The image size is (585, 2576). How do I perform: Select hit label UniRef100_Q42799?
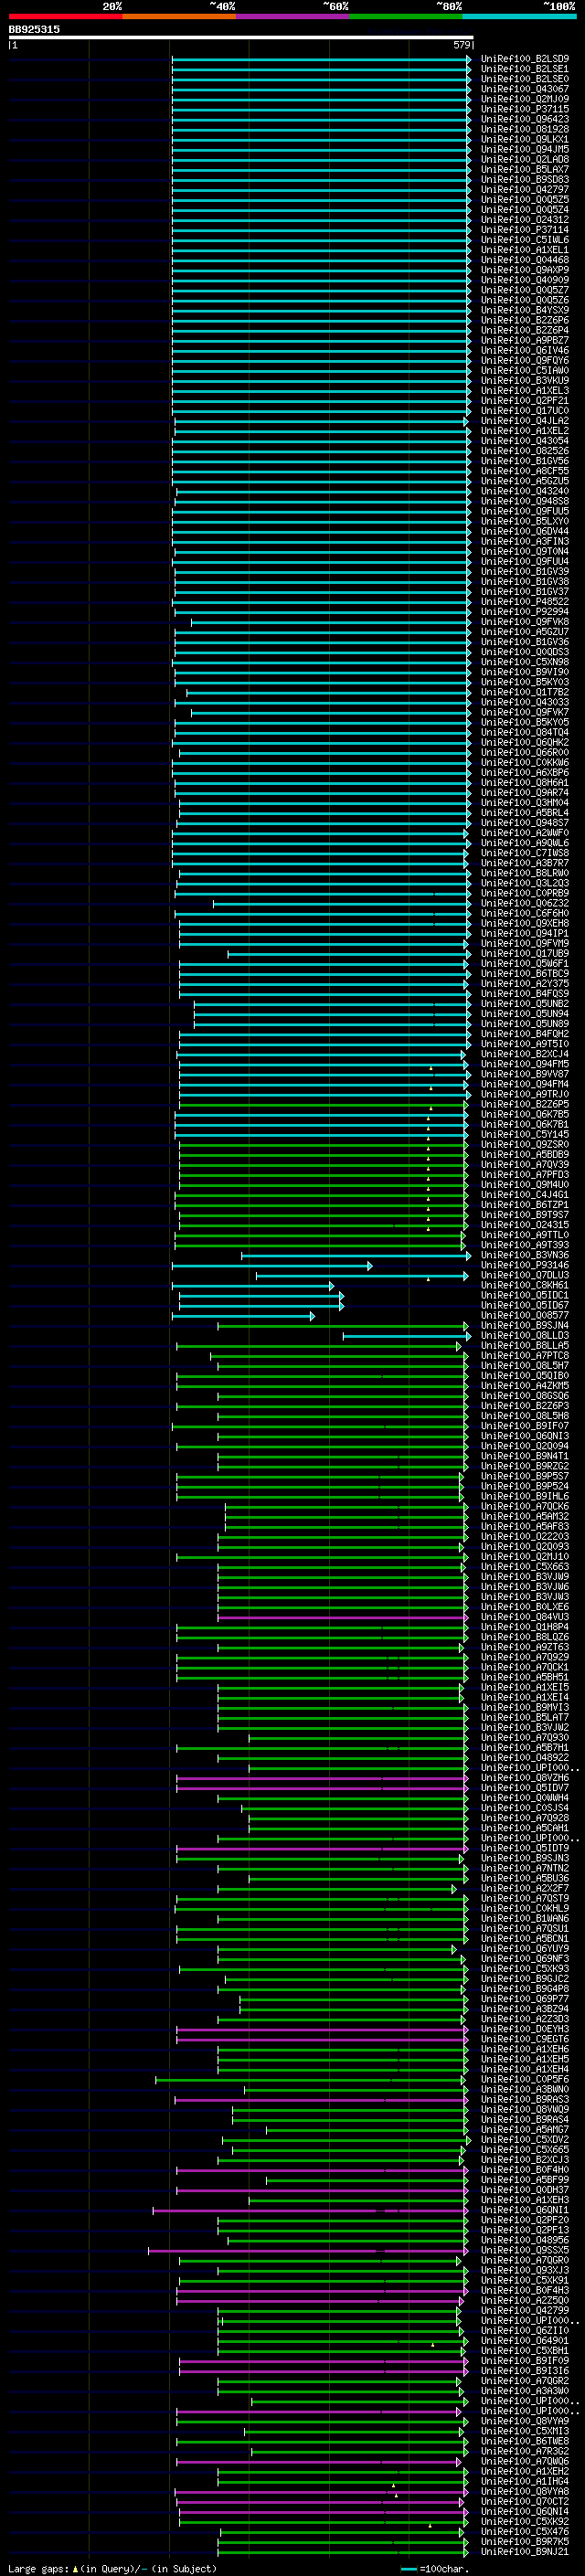pos(525,2310)
